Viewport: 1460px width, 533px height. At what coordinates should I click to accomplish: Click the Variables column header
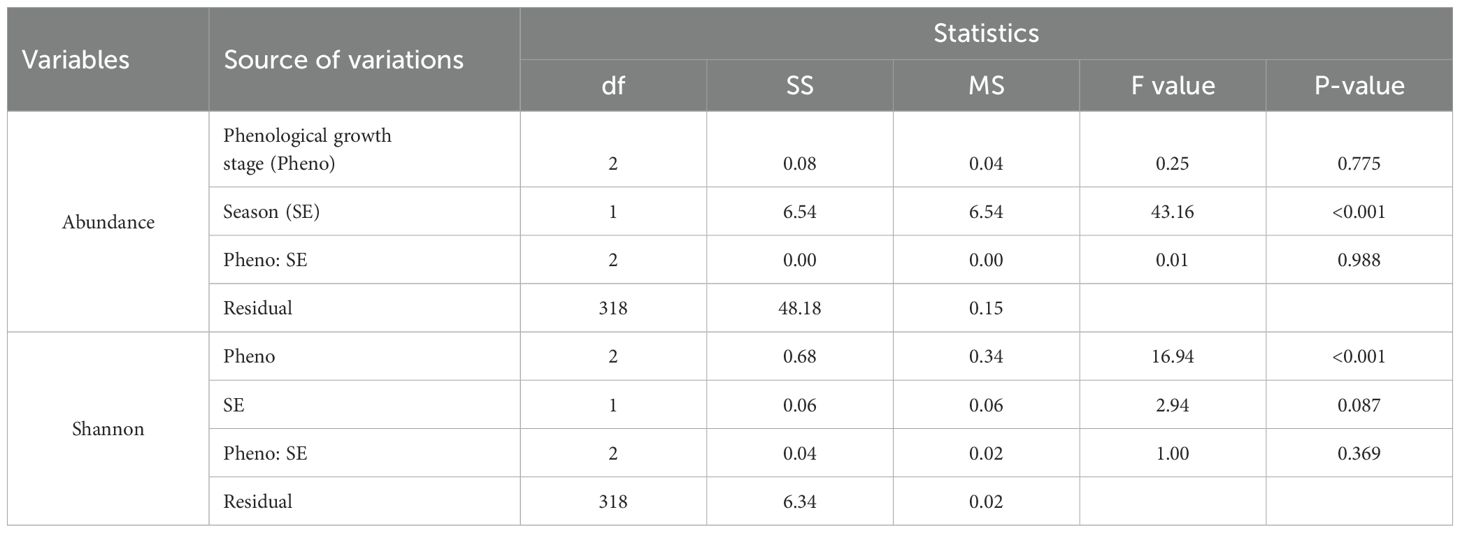[x=76, y=59]
